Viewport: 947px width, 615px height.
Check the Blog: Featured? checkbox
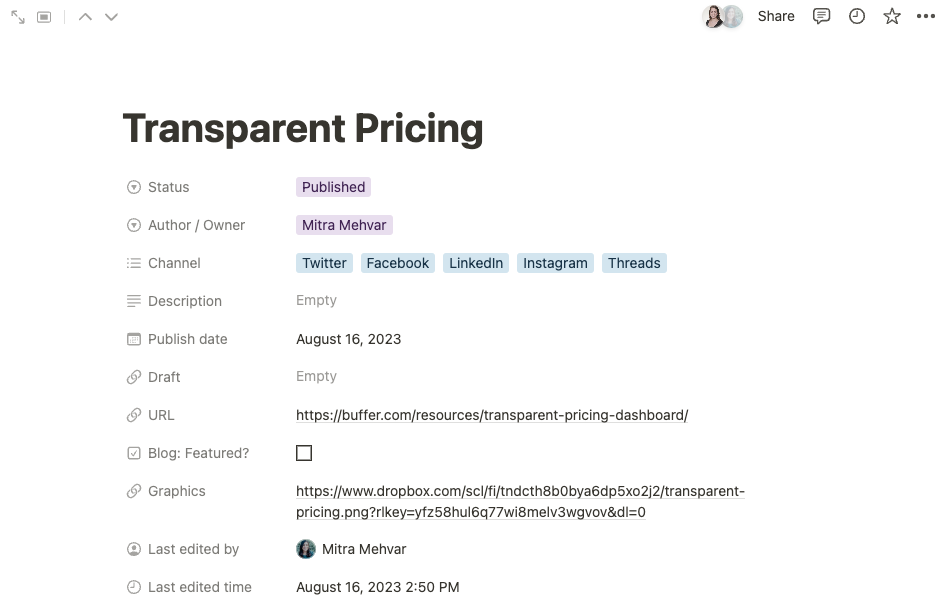pyautogui.click(x=304, y=453)
